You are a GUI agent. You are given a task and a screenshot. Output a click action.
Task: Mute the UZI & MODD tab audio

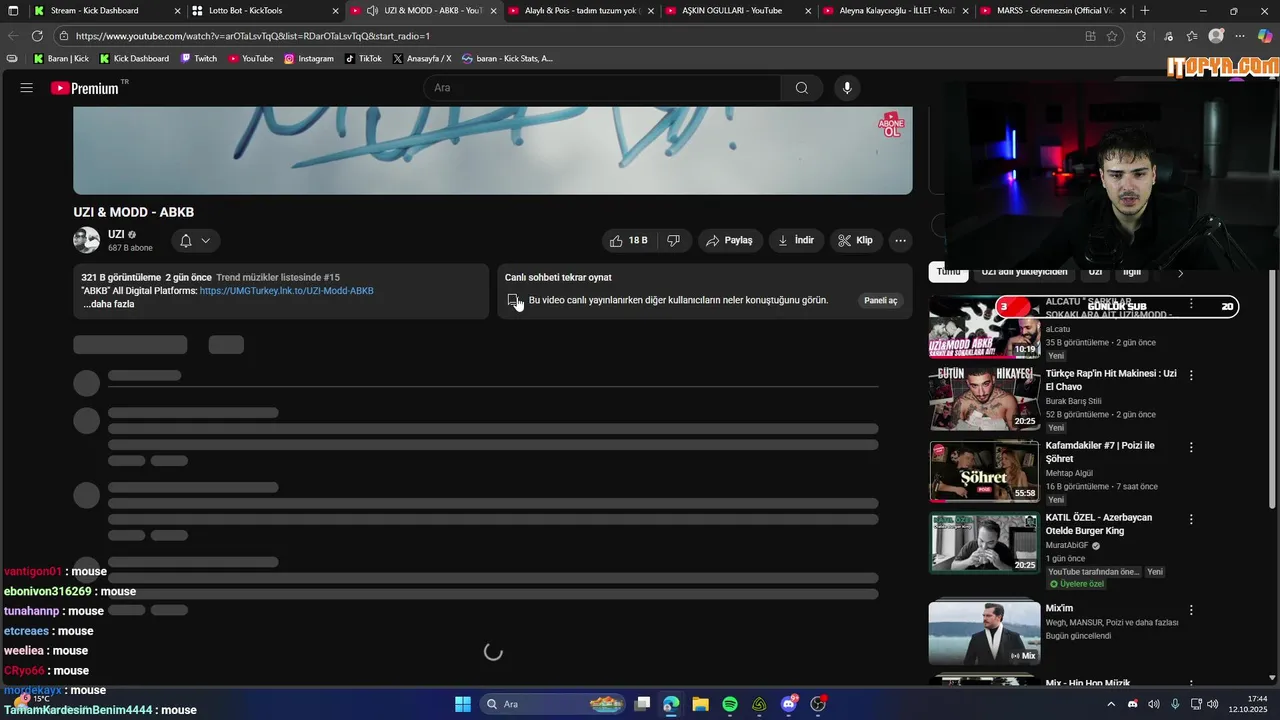[372, 11]
